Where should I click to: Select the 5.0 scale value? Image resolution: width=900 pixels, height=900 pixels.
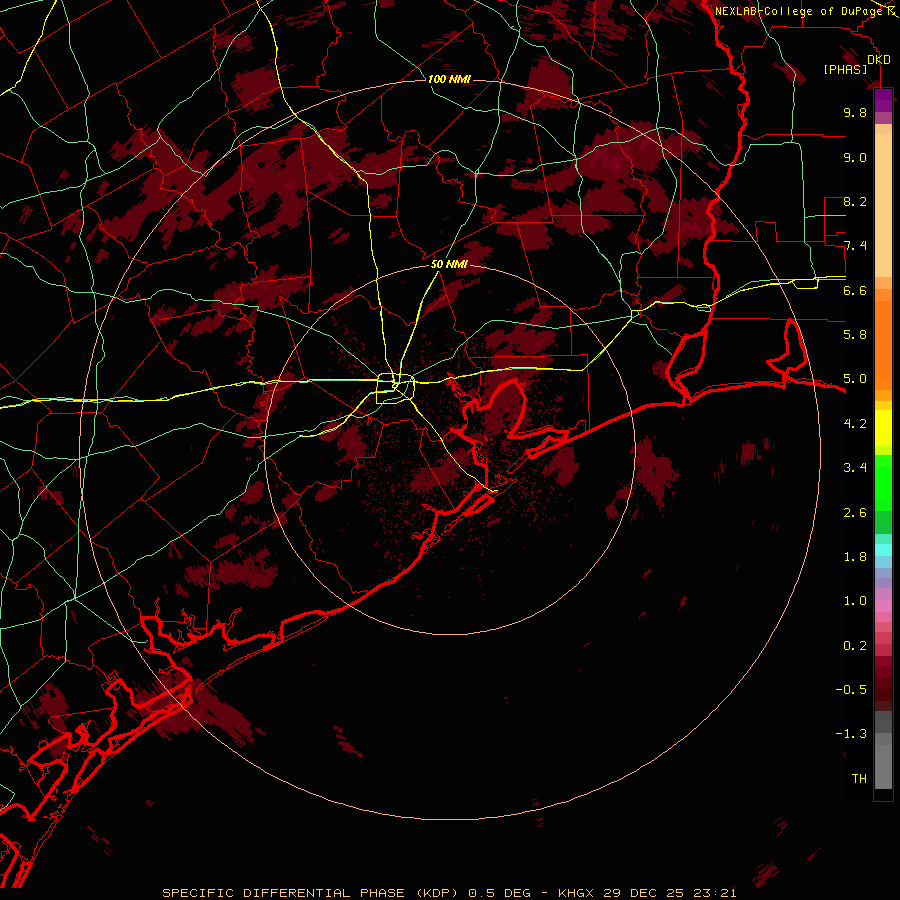(855, 379)
